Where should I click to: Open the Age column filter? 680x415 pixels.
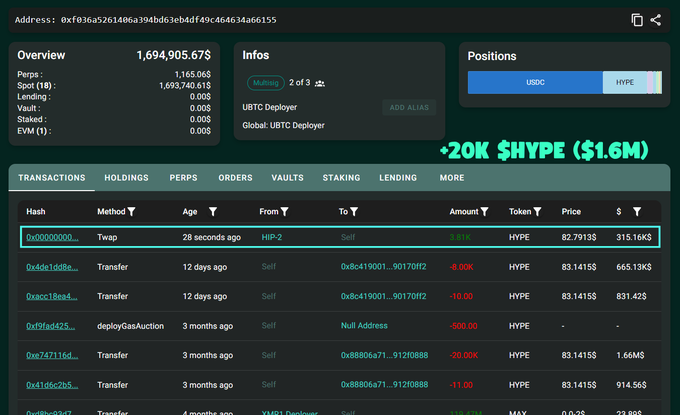(x=212, y=212)
